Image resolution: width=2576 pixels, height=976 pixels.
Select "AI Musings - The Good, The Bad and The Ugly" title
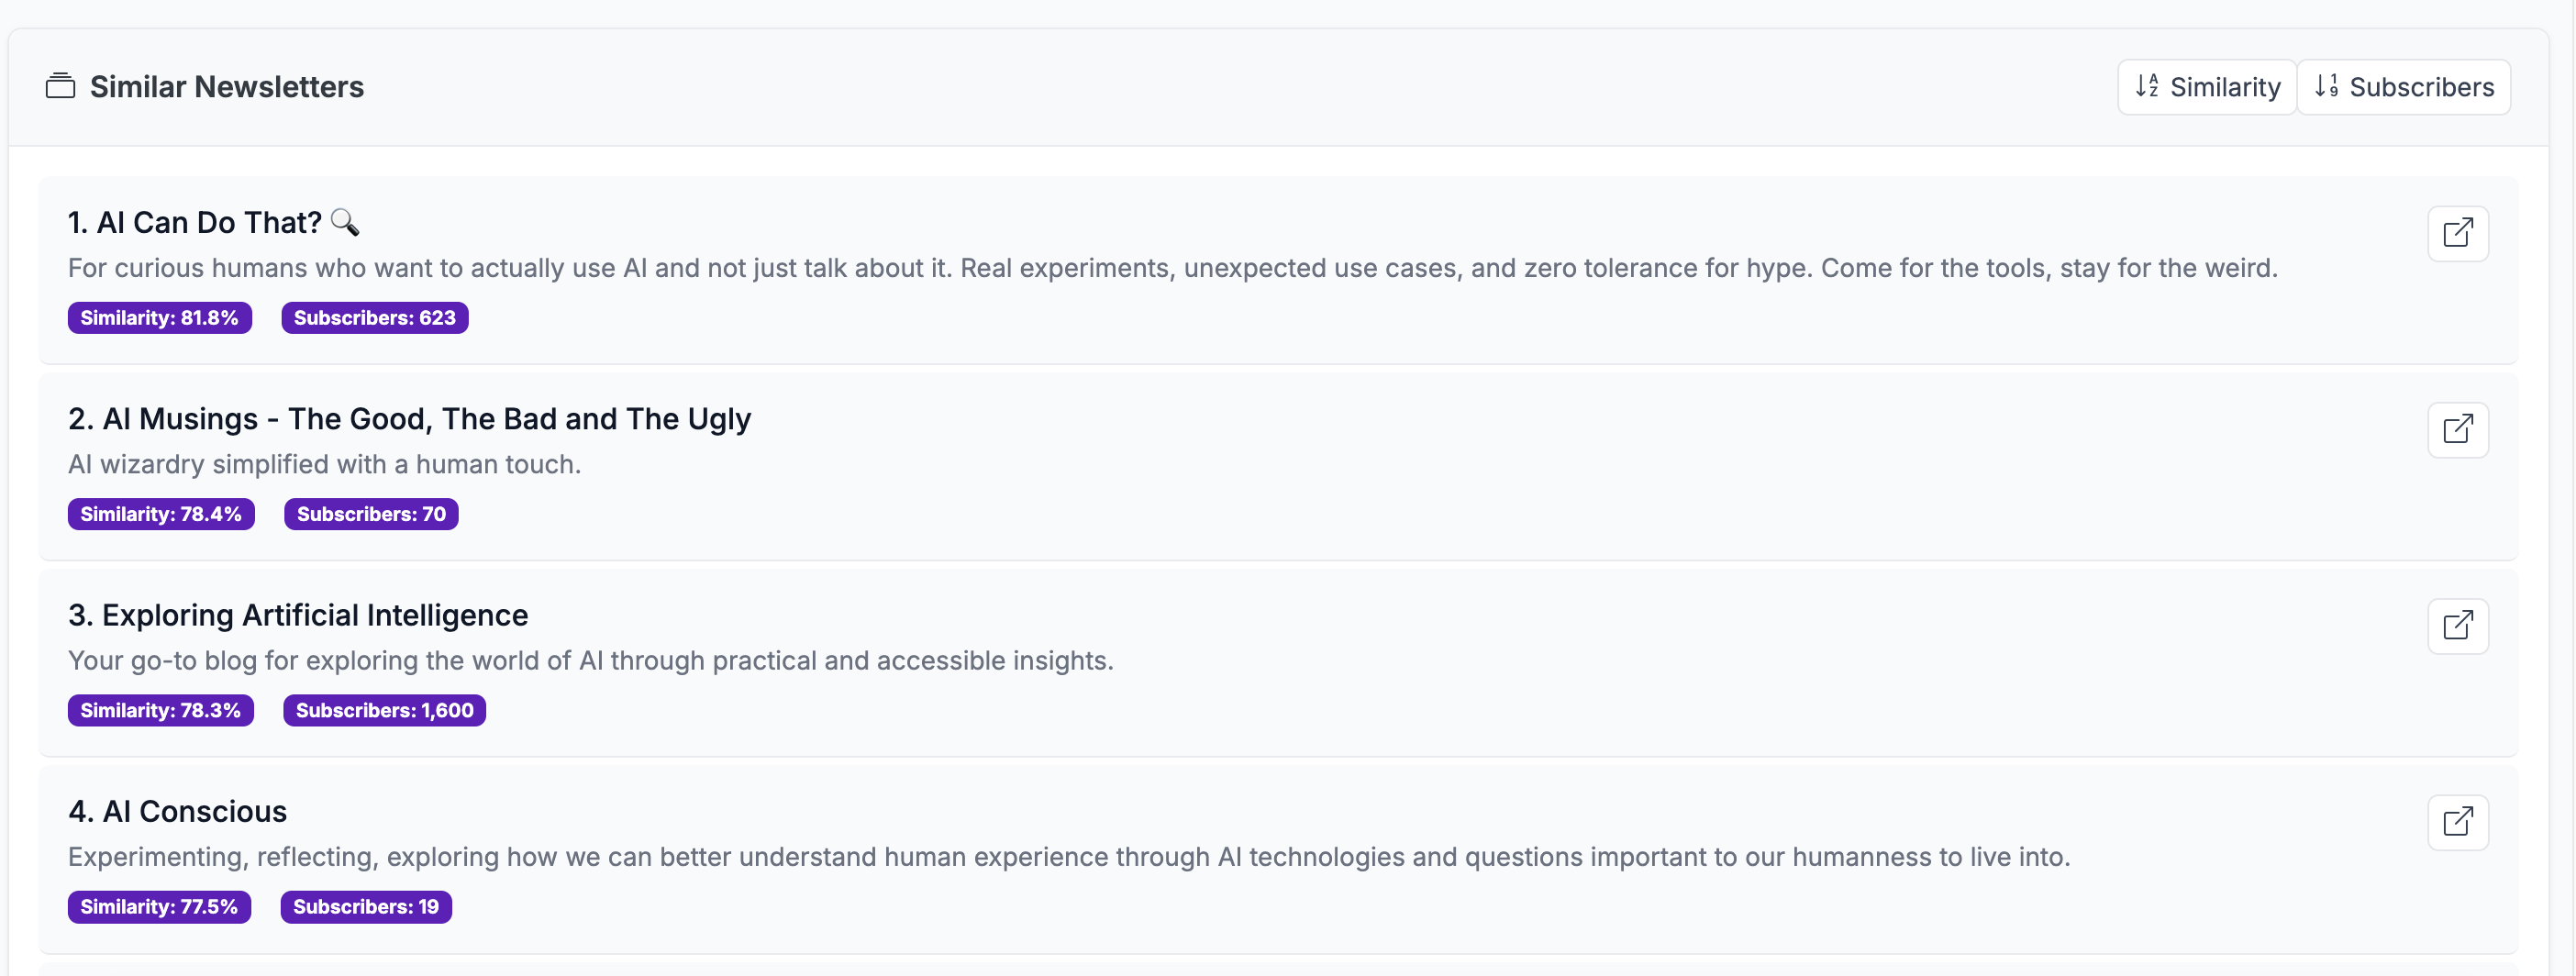(409, 419)
